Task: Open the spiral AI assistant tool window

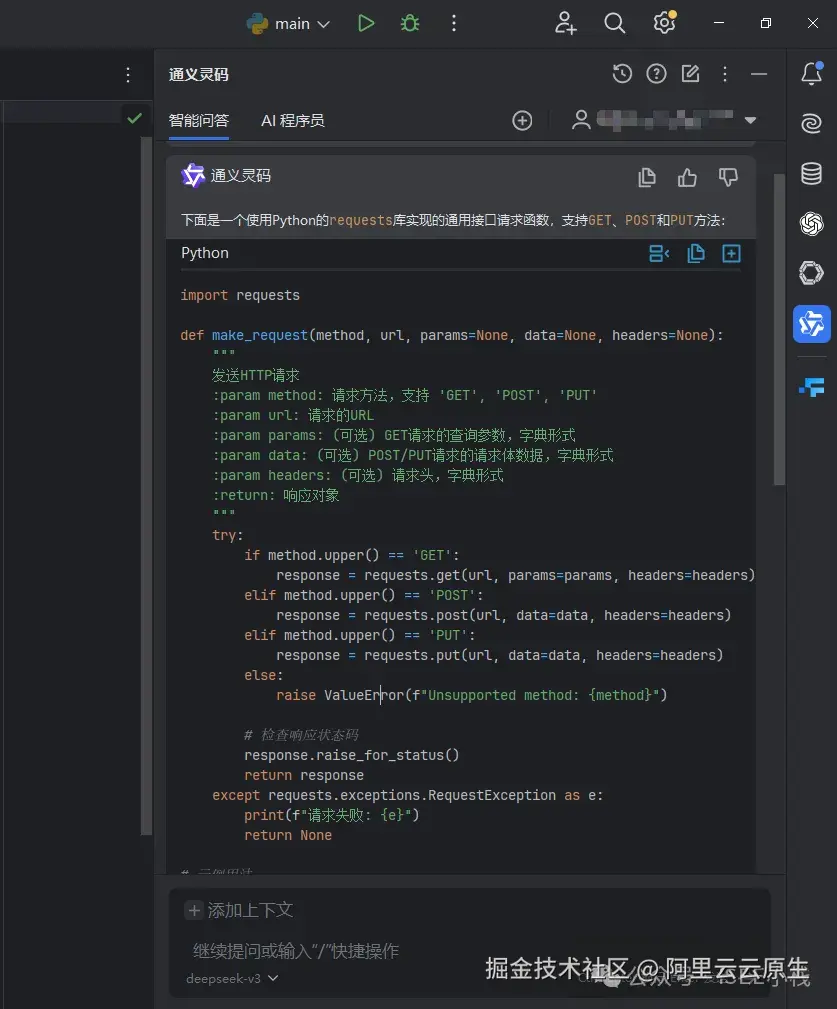Action: 812,123
